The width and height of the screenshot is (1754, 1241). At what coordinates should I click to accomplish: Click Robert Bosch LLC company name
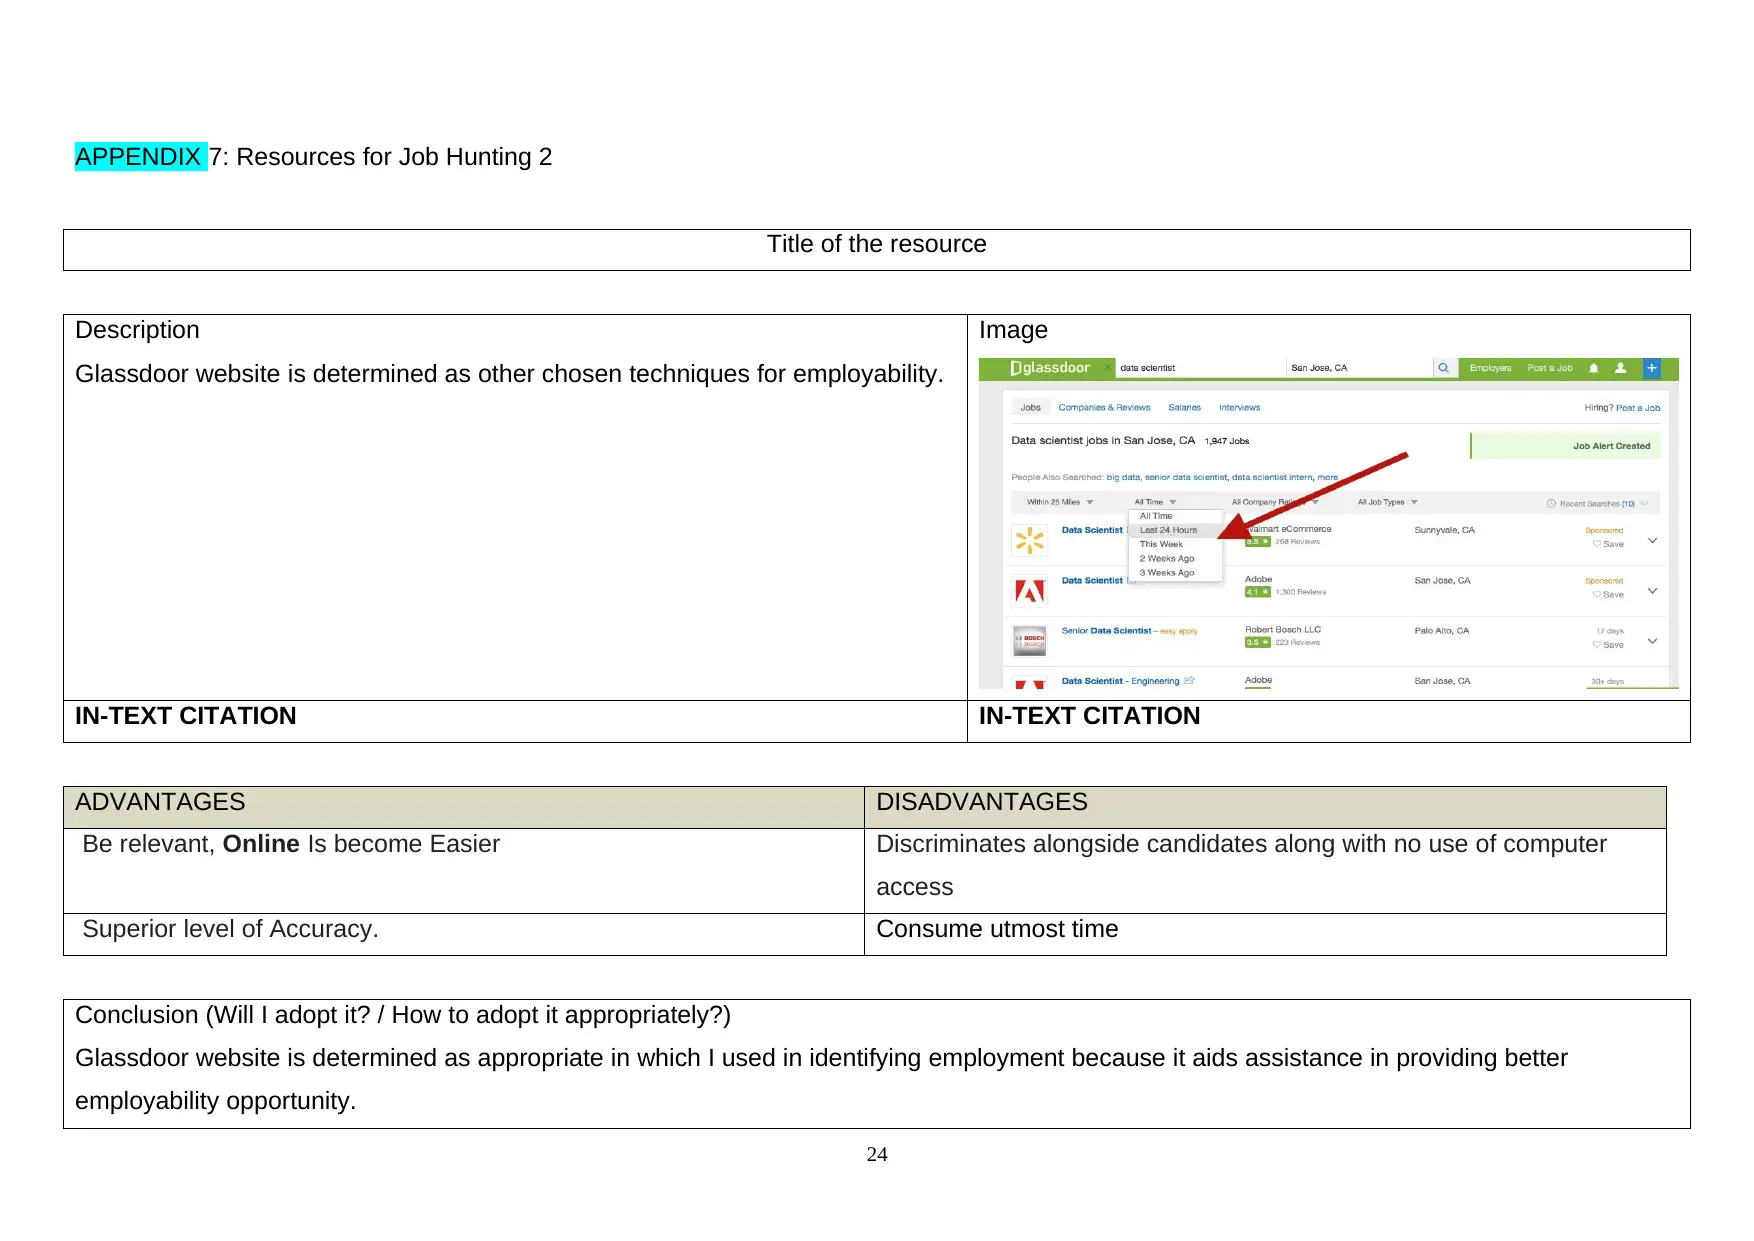(1283, 629)
